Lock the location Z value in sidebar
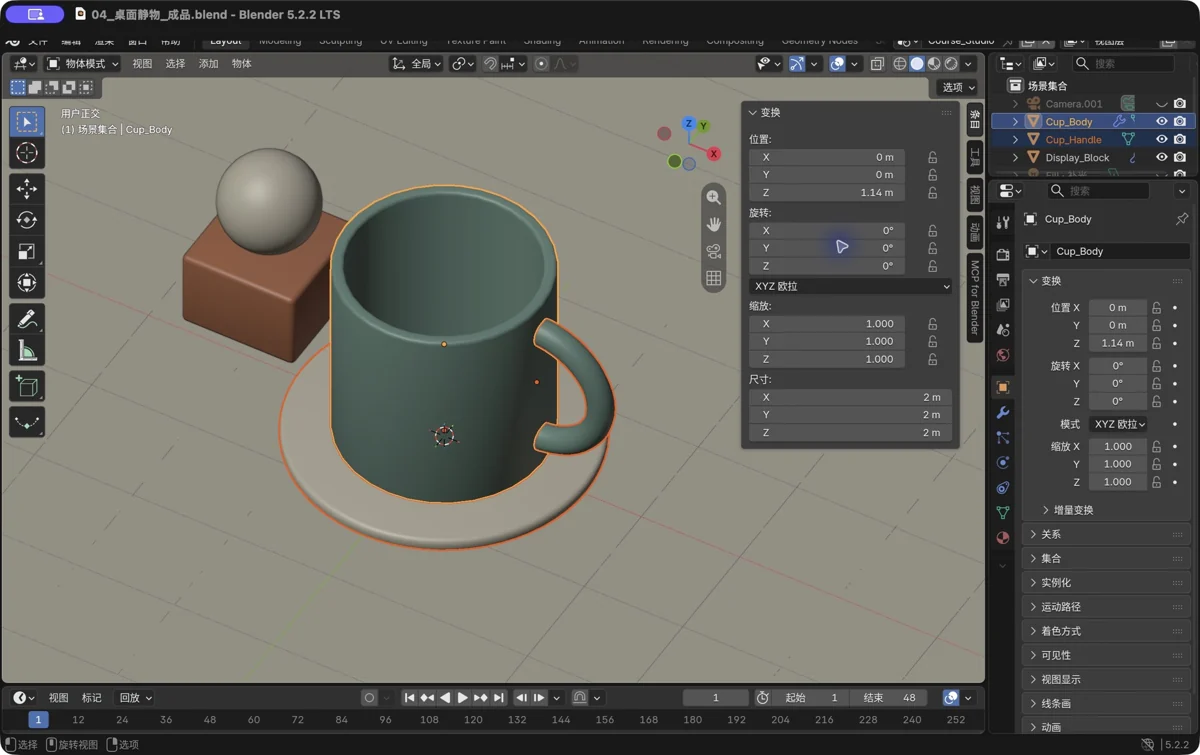The image size is (1200, 755). click(x=932, y=193)
